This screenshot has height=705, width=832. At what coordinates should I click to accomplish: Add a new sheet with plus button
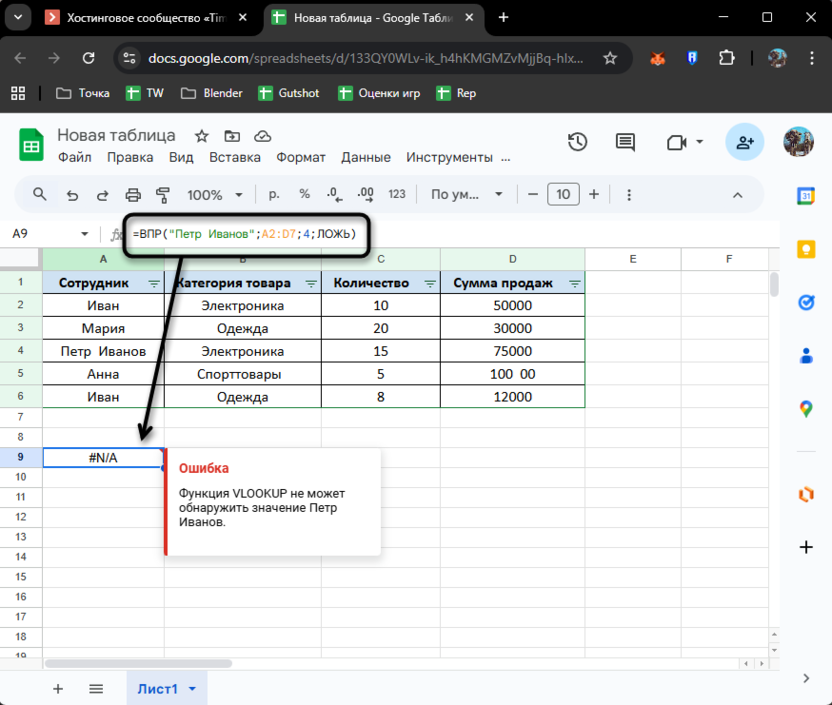(58, 689)
